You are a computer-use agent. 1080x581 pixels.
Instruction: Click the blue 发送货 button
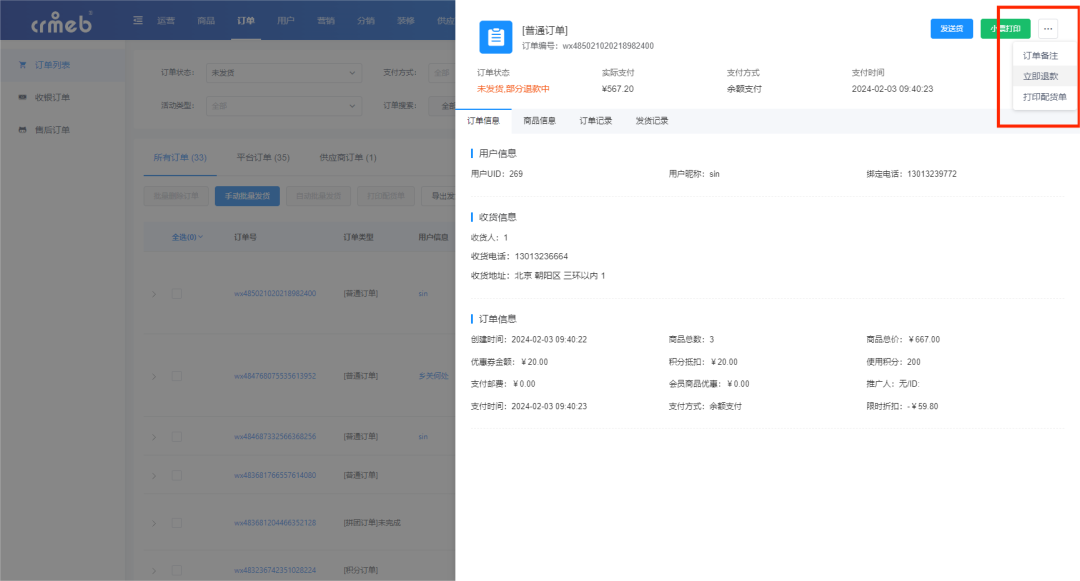pyautogui.click(x=951, y=29)
